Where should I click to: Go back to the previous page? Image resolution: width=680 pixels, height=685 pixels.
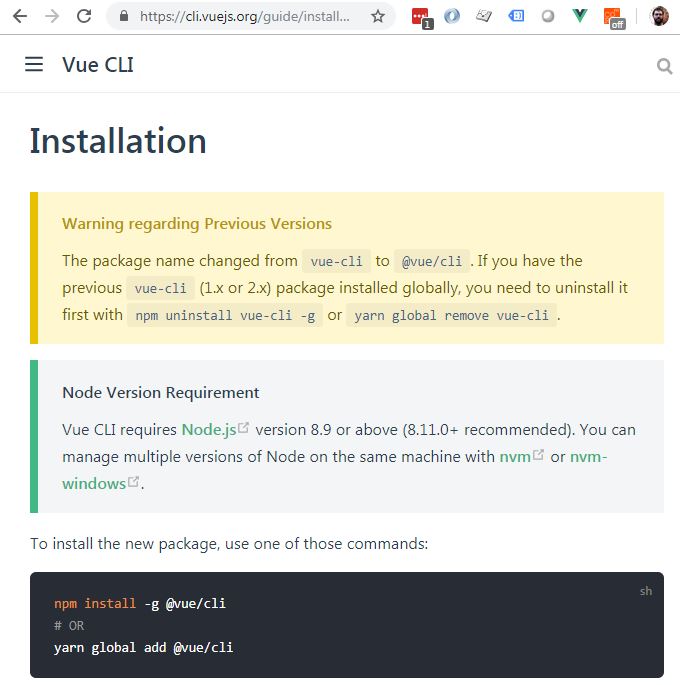coord(20,17)
